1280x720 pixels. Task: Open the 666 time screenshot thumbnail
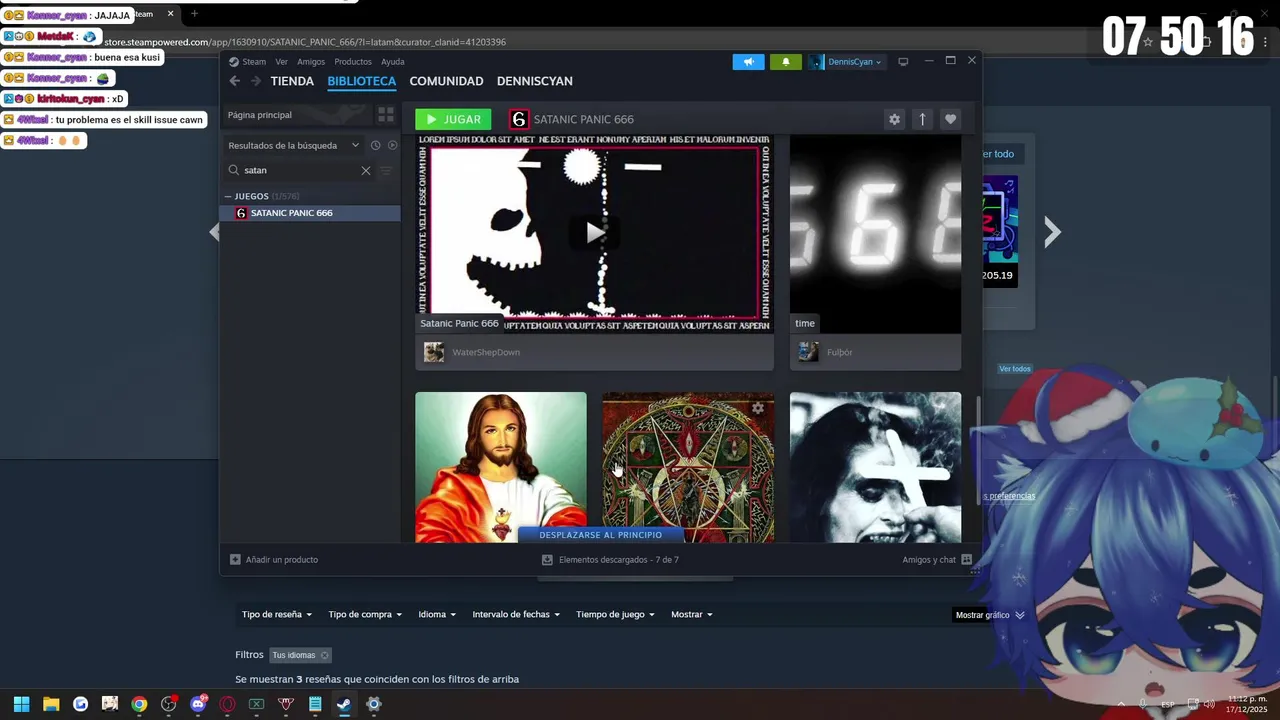(x=875, y=233)
